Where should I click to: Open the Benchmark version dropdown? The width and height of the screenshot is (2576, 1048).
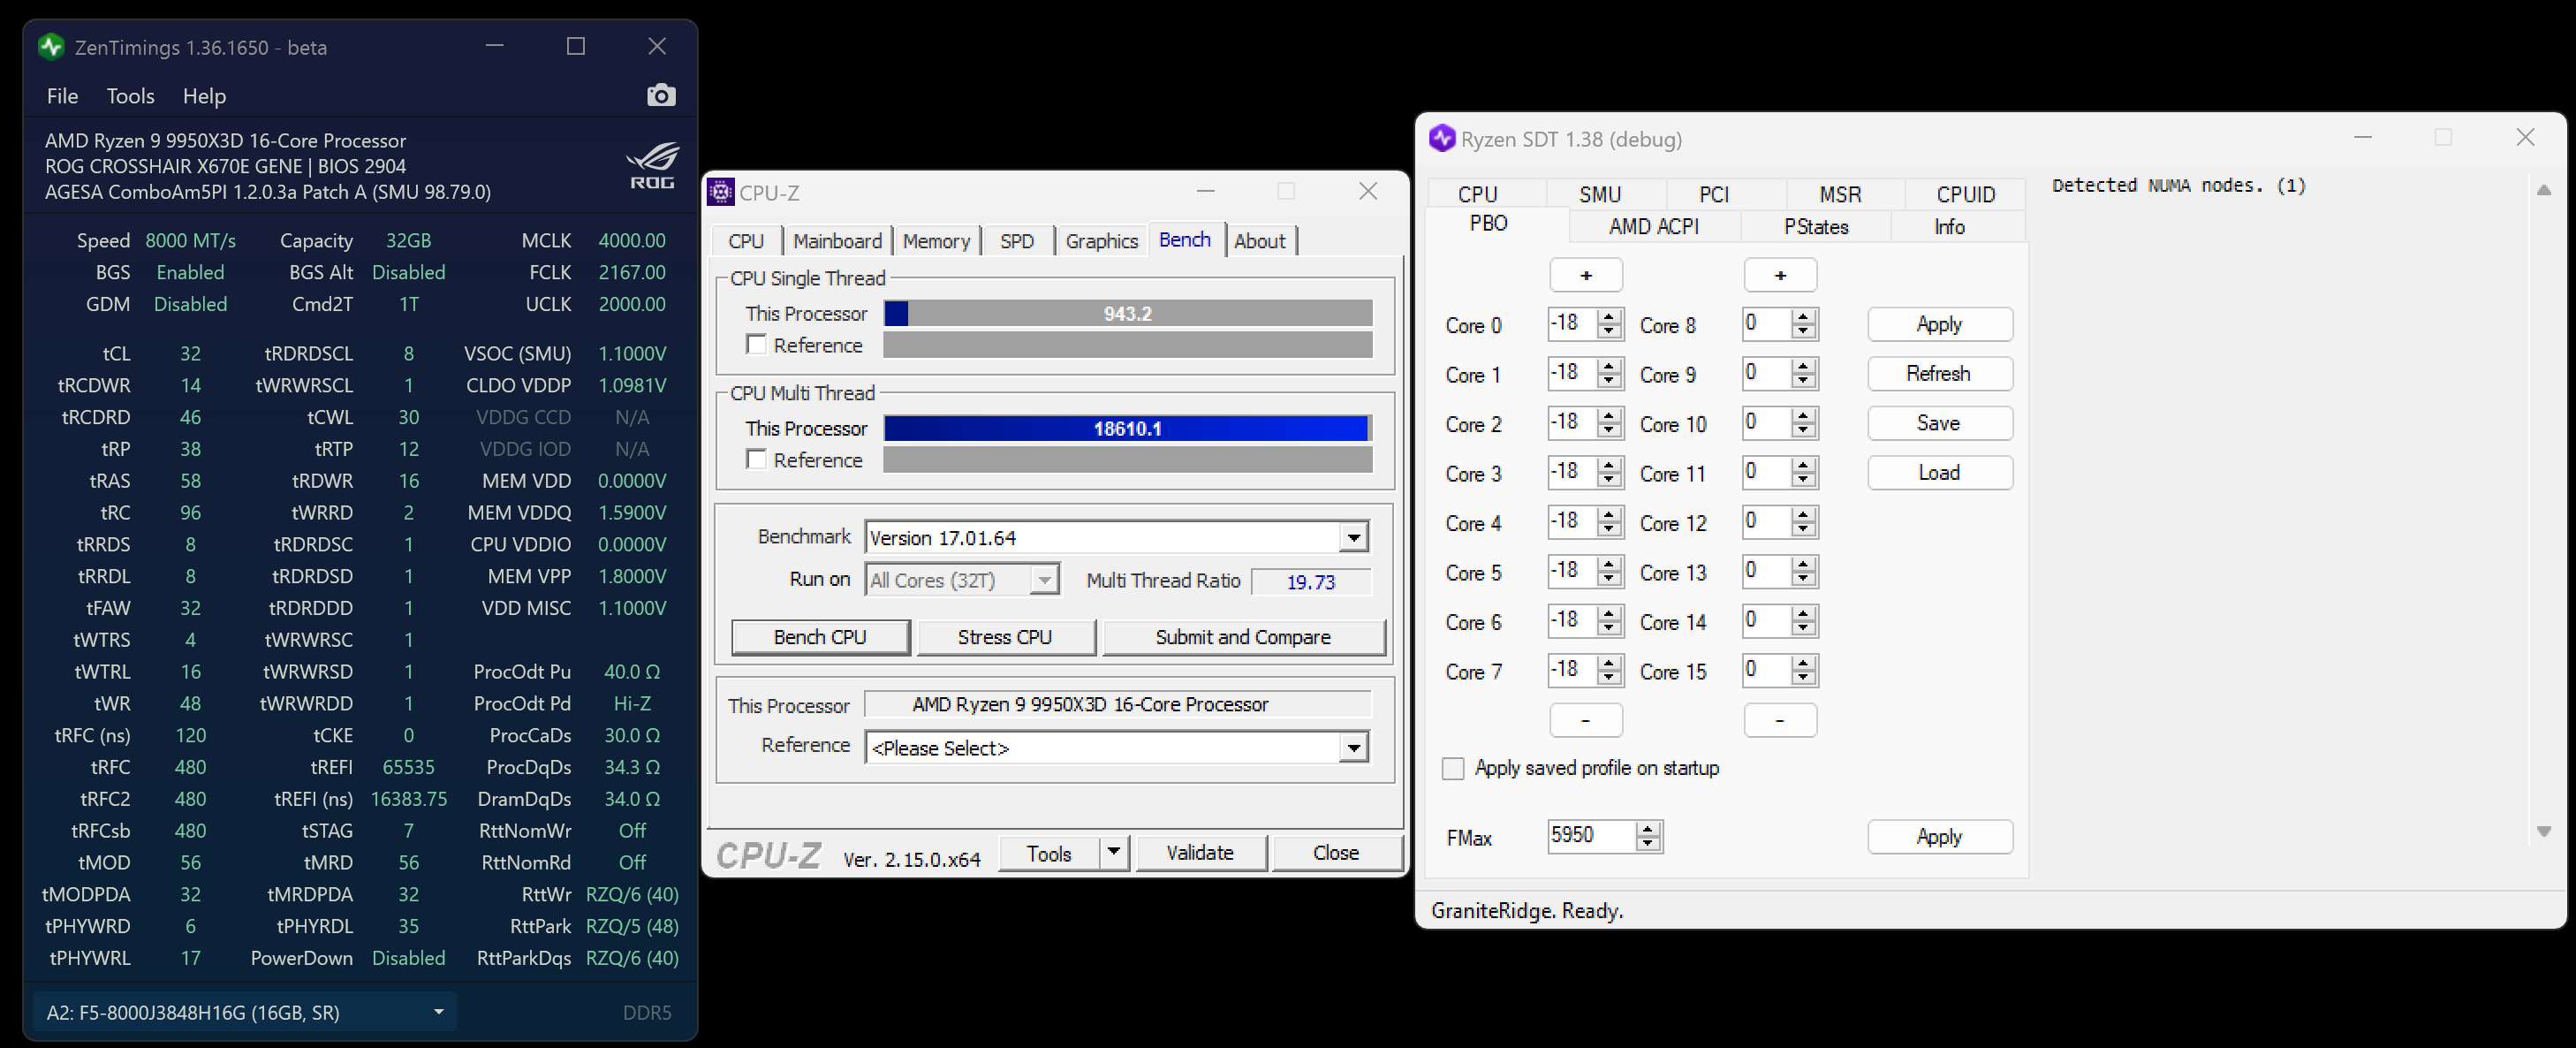click(x=1353, y=538)
